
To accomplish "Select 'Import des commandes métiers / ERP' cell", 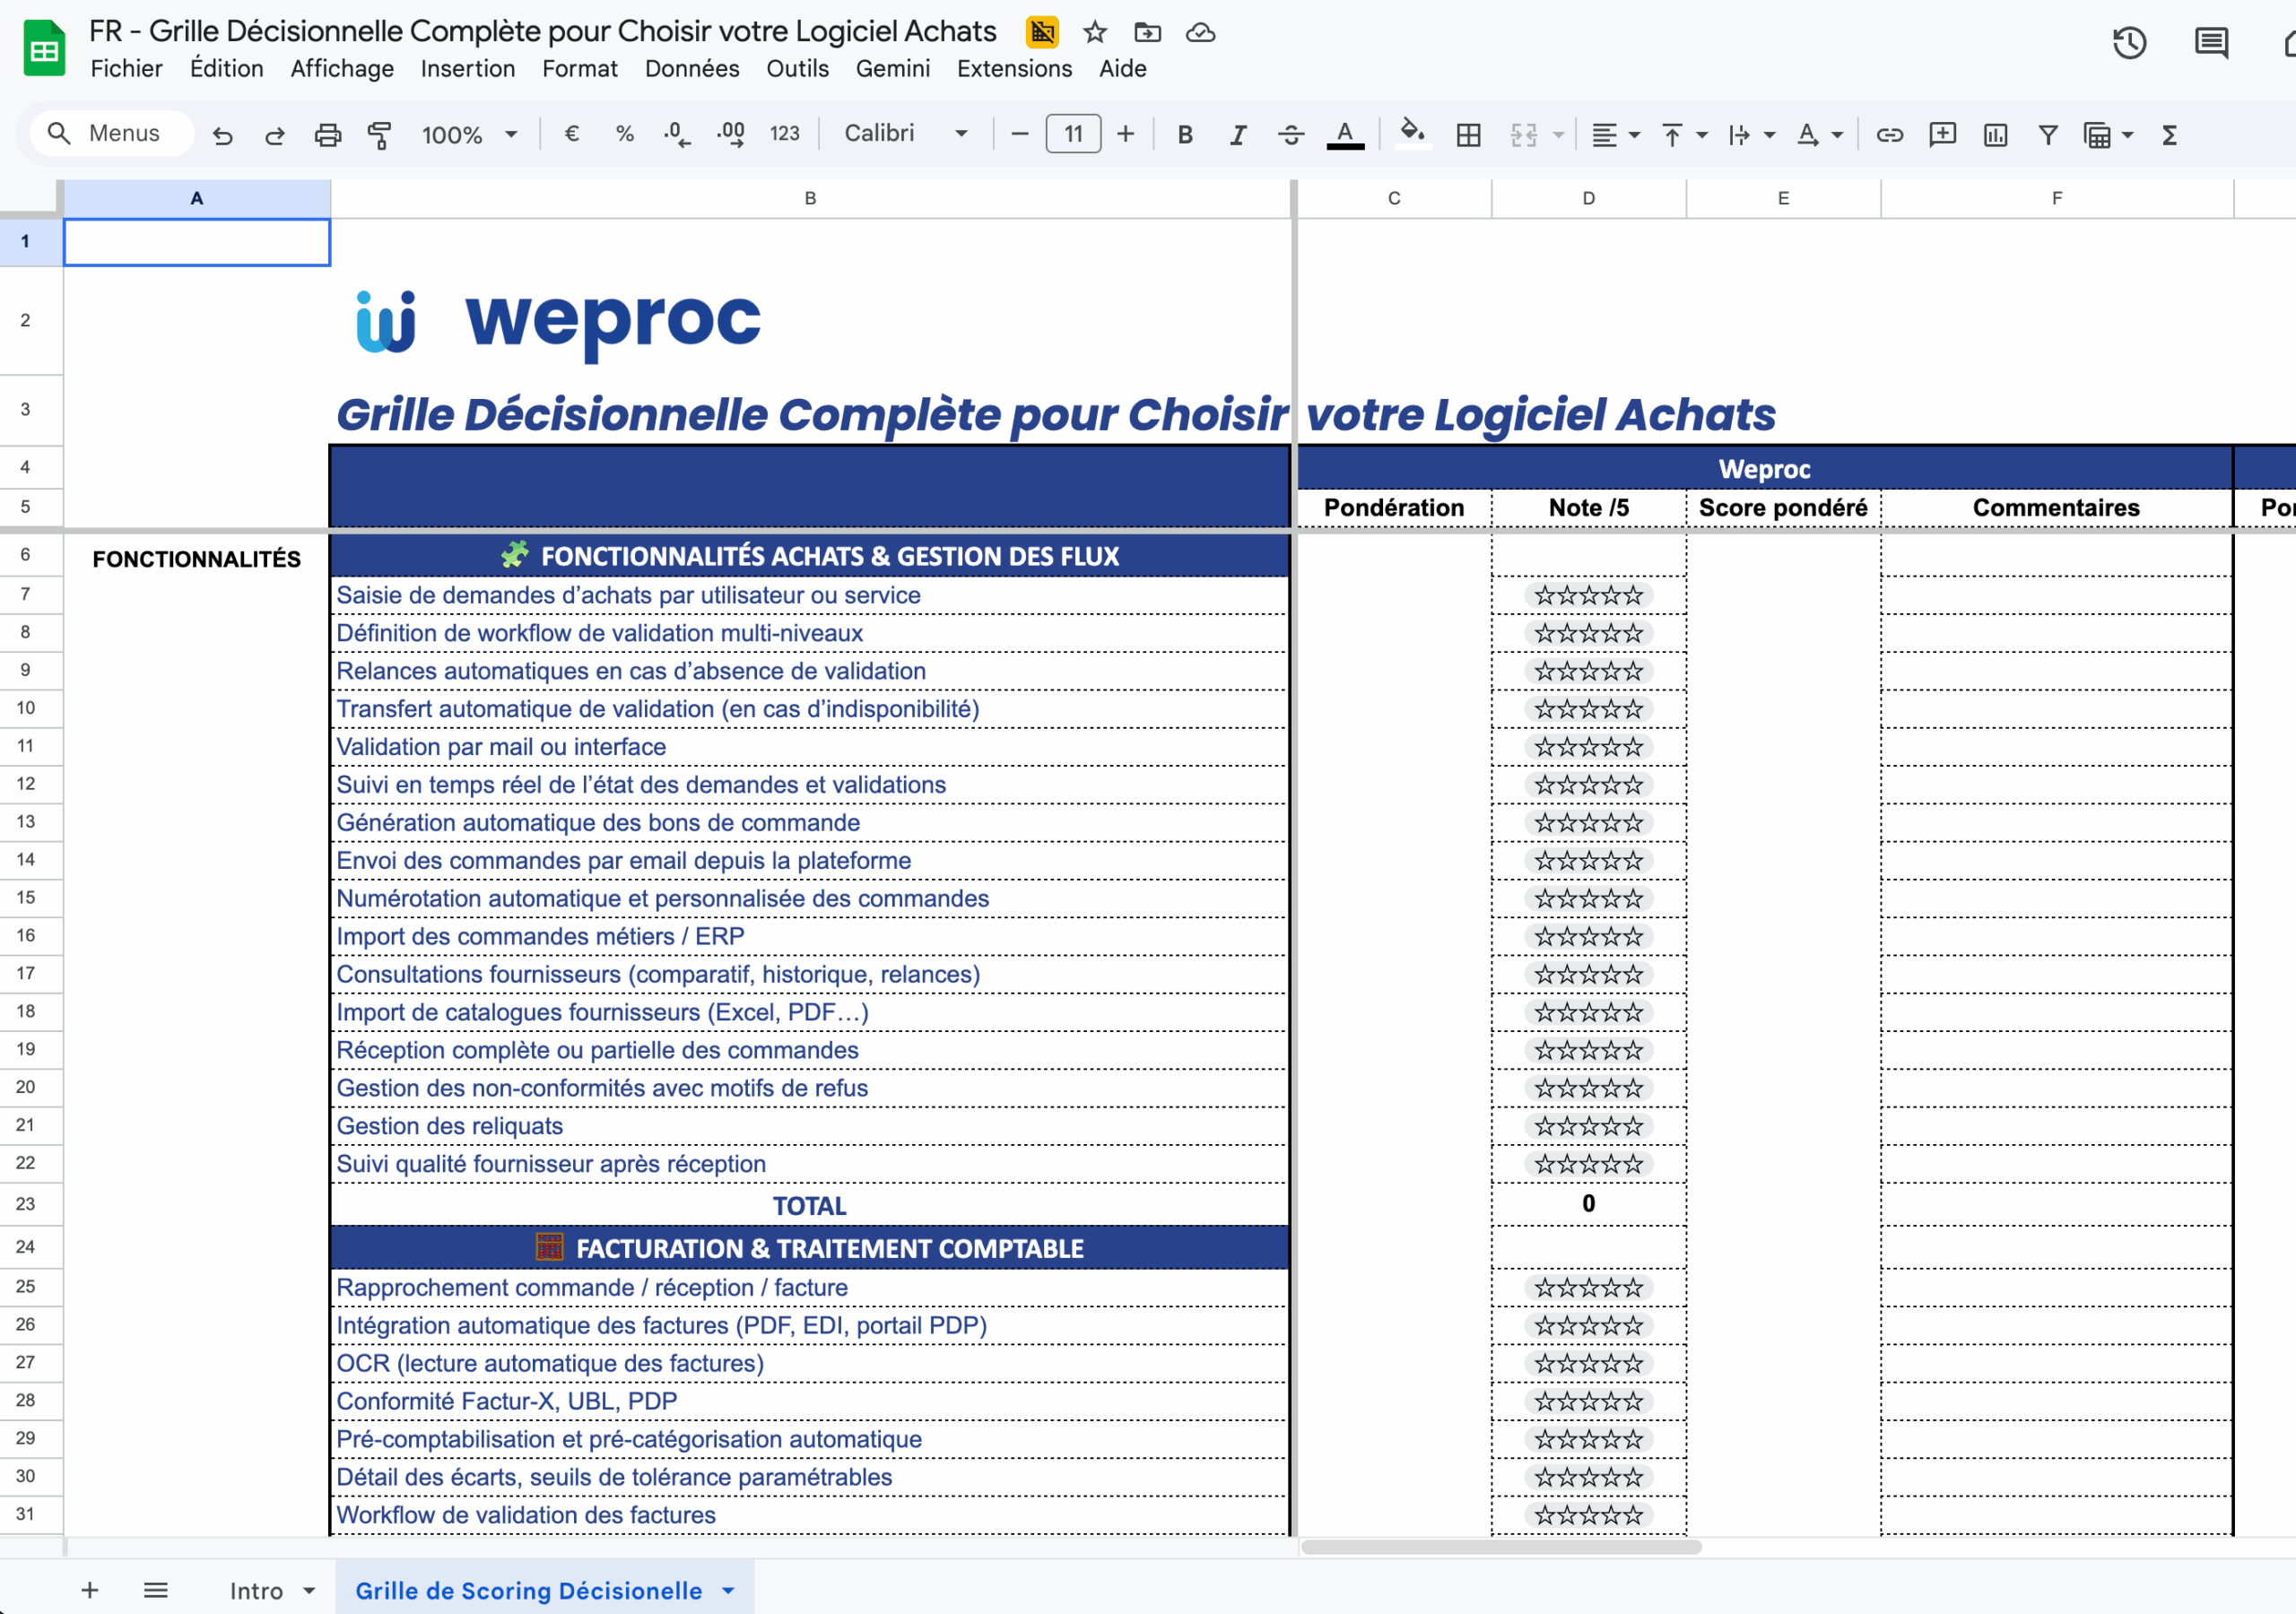I will (809, 937).
